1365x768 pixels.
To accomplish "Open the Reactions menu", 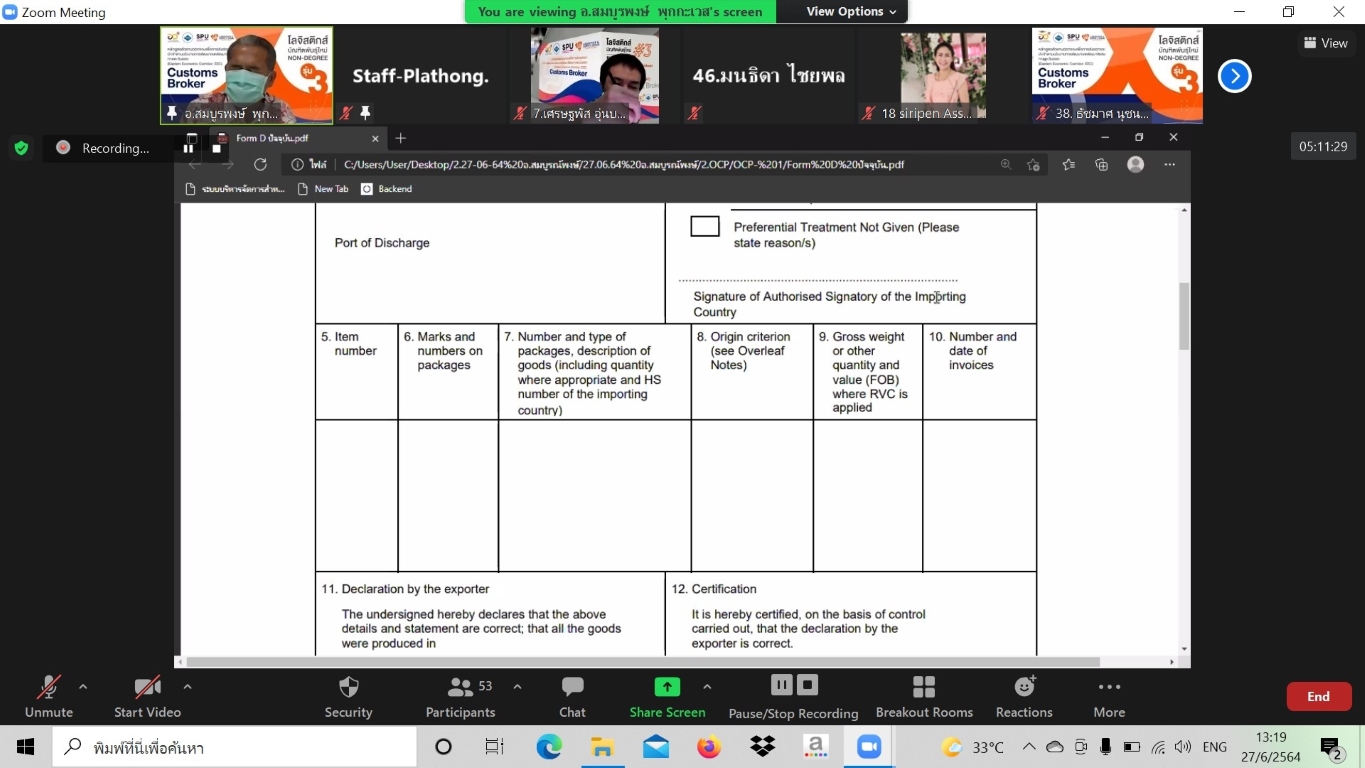I will click(x=1024, y=696).
